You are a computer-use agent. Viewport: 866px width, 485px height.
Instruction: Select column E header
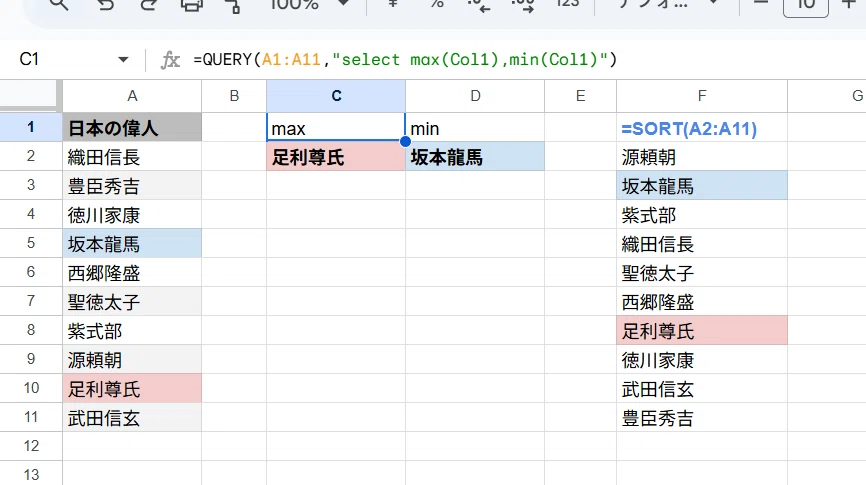580,96
